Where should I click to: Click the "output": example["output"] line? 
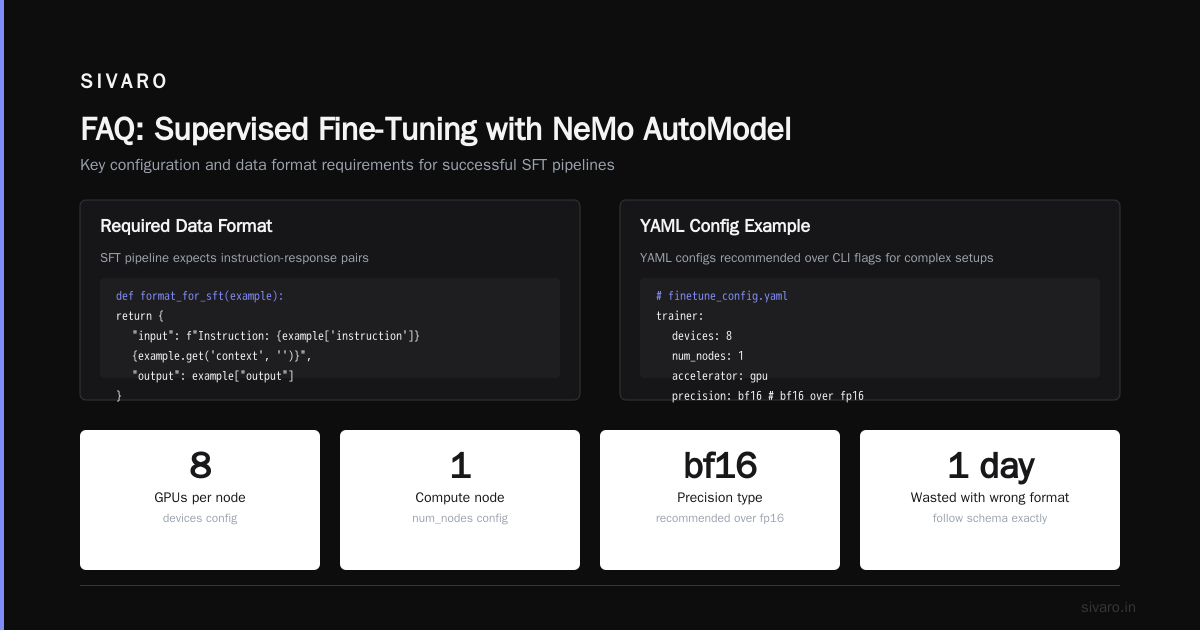coord(213,377)
